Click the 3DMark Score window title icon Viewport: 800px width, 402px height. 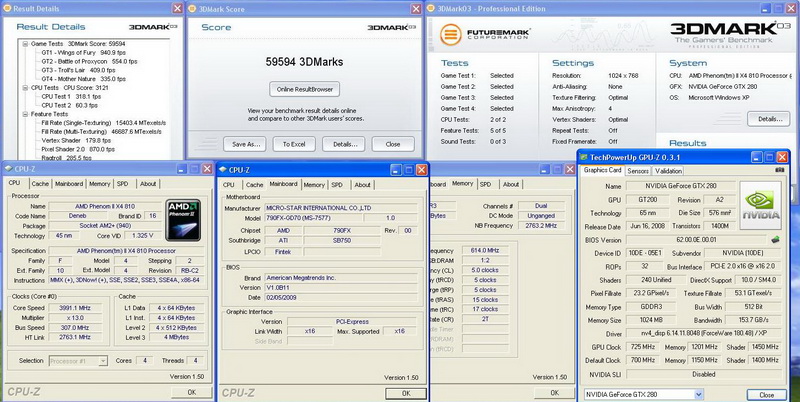point(193,9)
